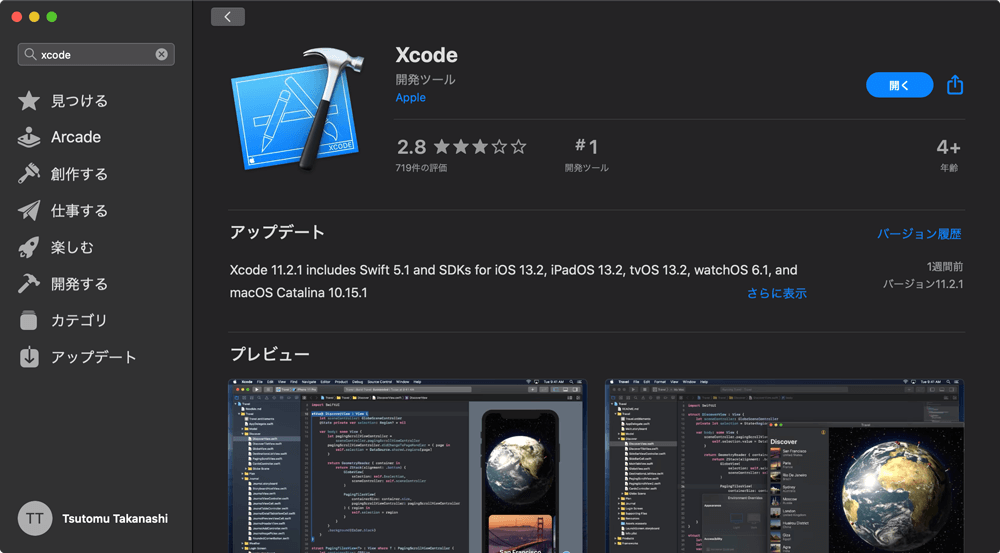1000x553 pixels.
Task: Click the #1 ranking
Action: click(586, 147)
